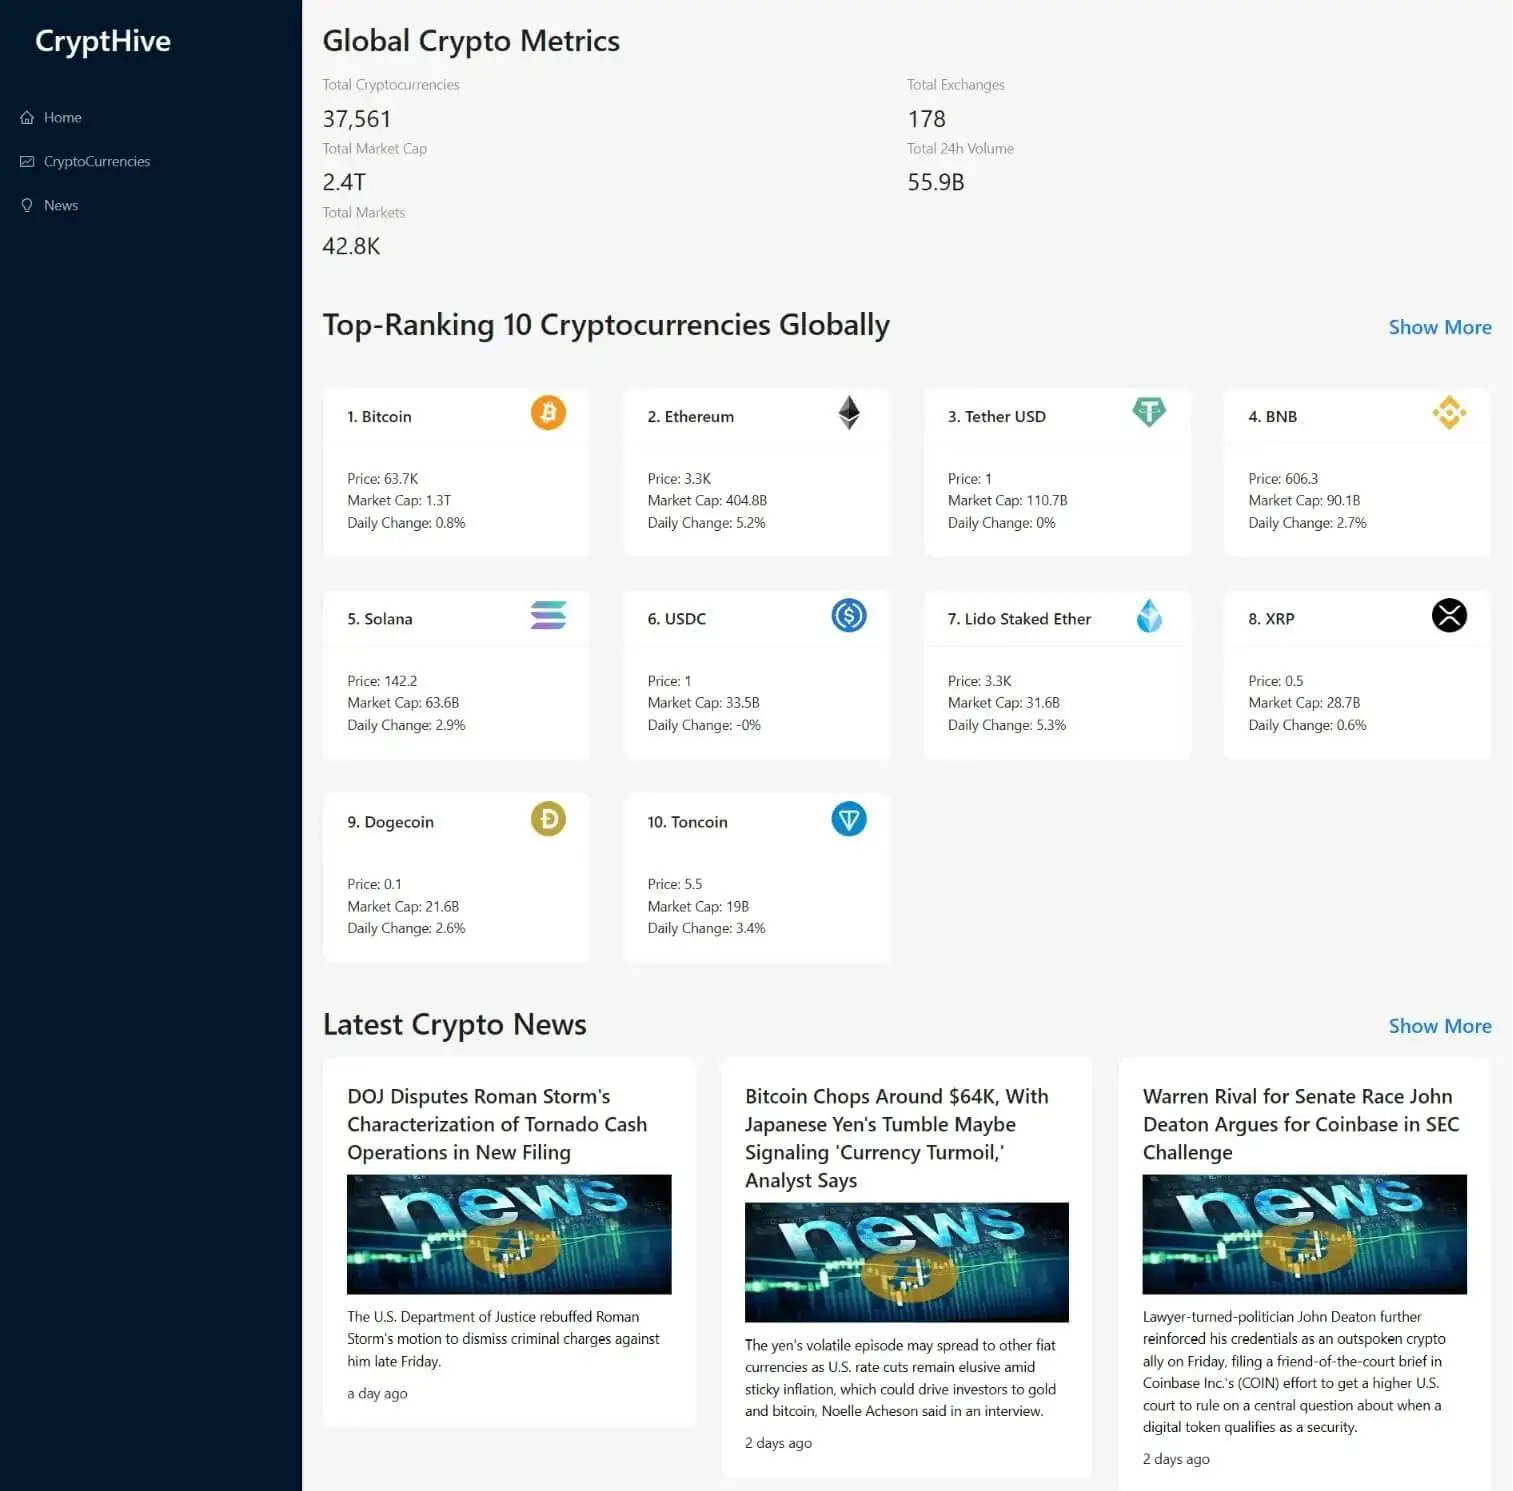Open the DOJ Disputes Roman Storm article thumbnail
1513x1491 pixels.
coord(509,1234)
